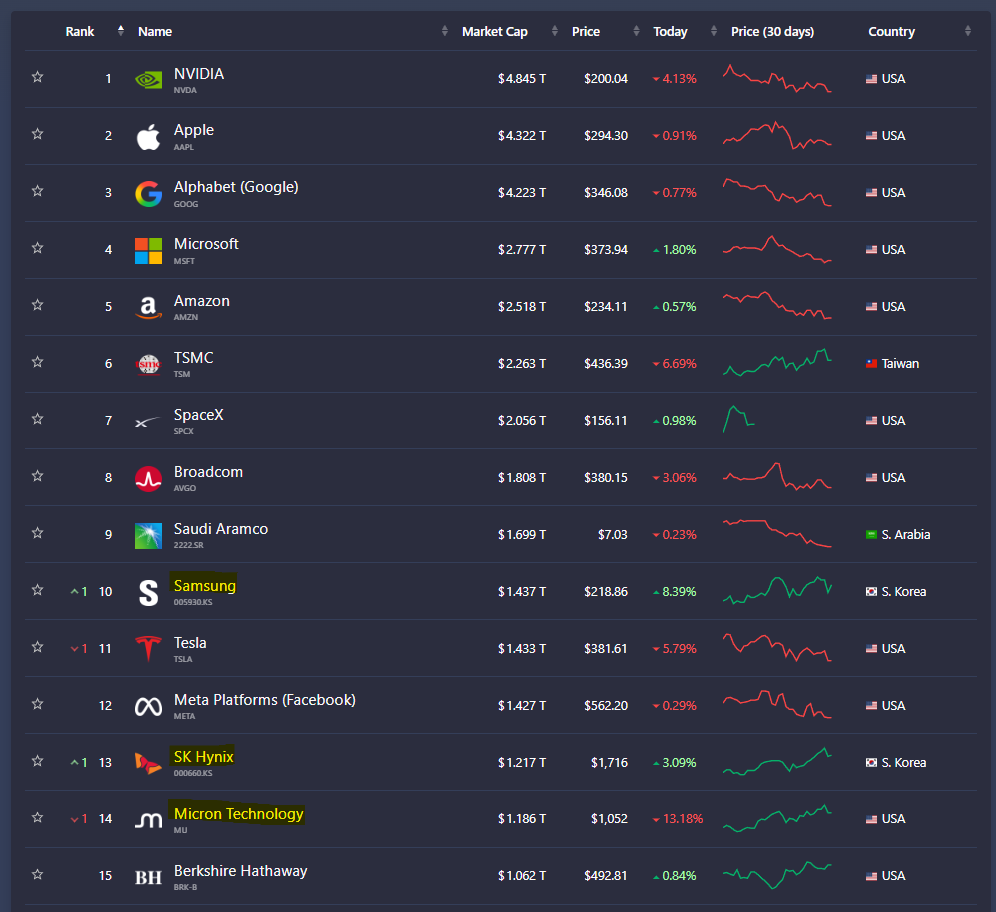
Task: Click TSMC's 30-day price sparkline chart
Action: coord(777,363)
